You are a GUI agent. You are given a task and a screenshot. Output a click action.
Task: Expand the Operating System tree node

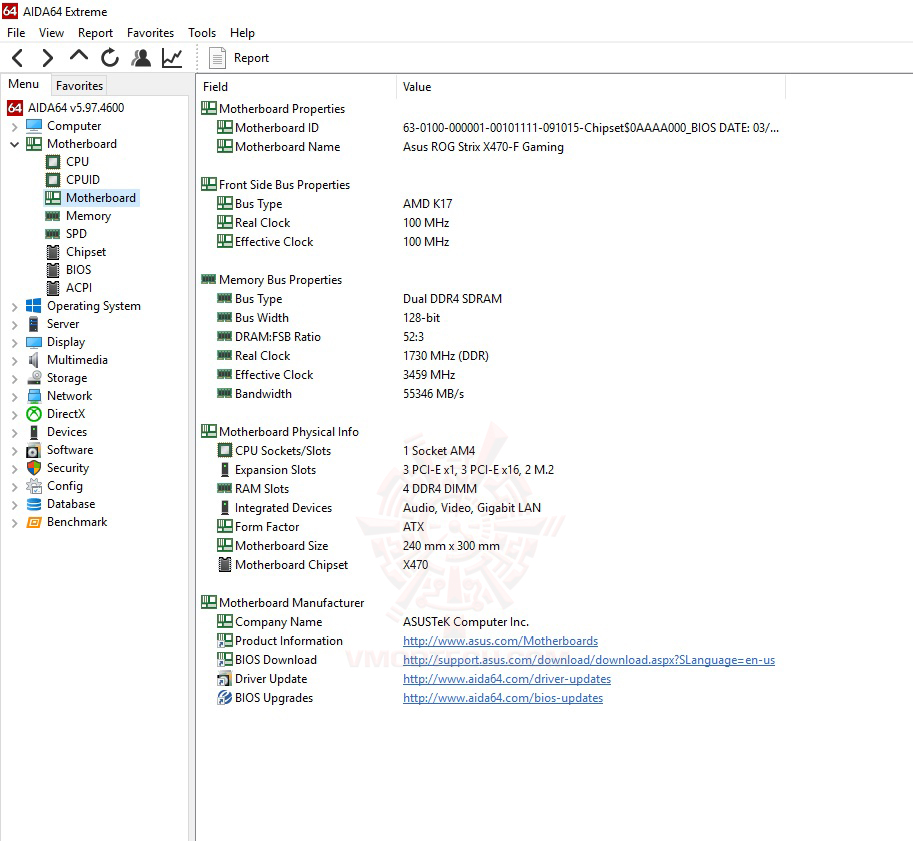(15, 306)
